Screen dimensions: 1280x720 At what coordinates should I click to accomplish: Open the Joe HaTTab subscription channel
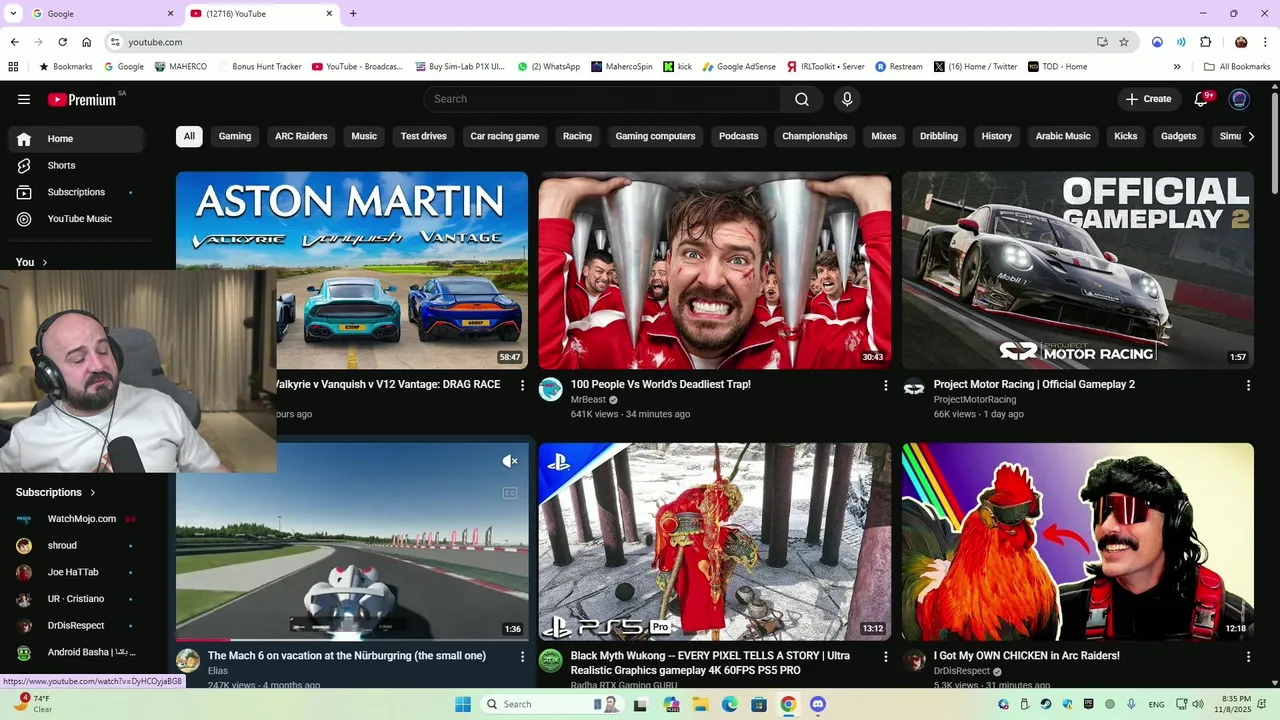point(76,572)
